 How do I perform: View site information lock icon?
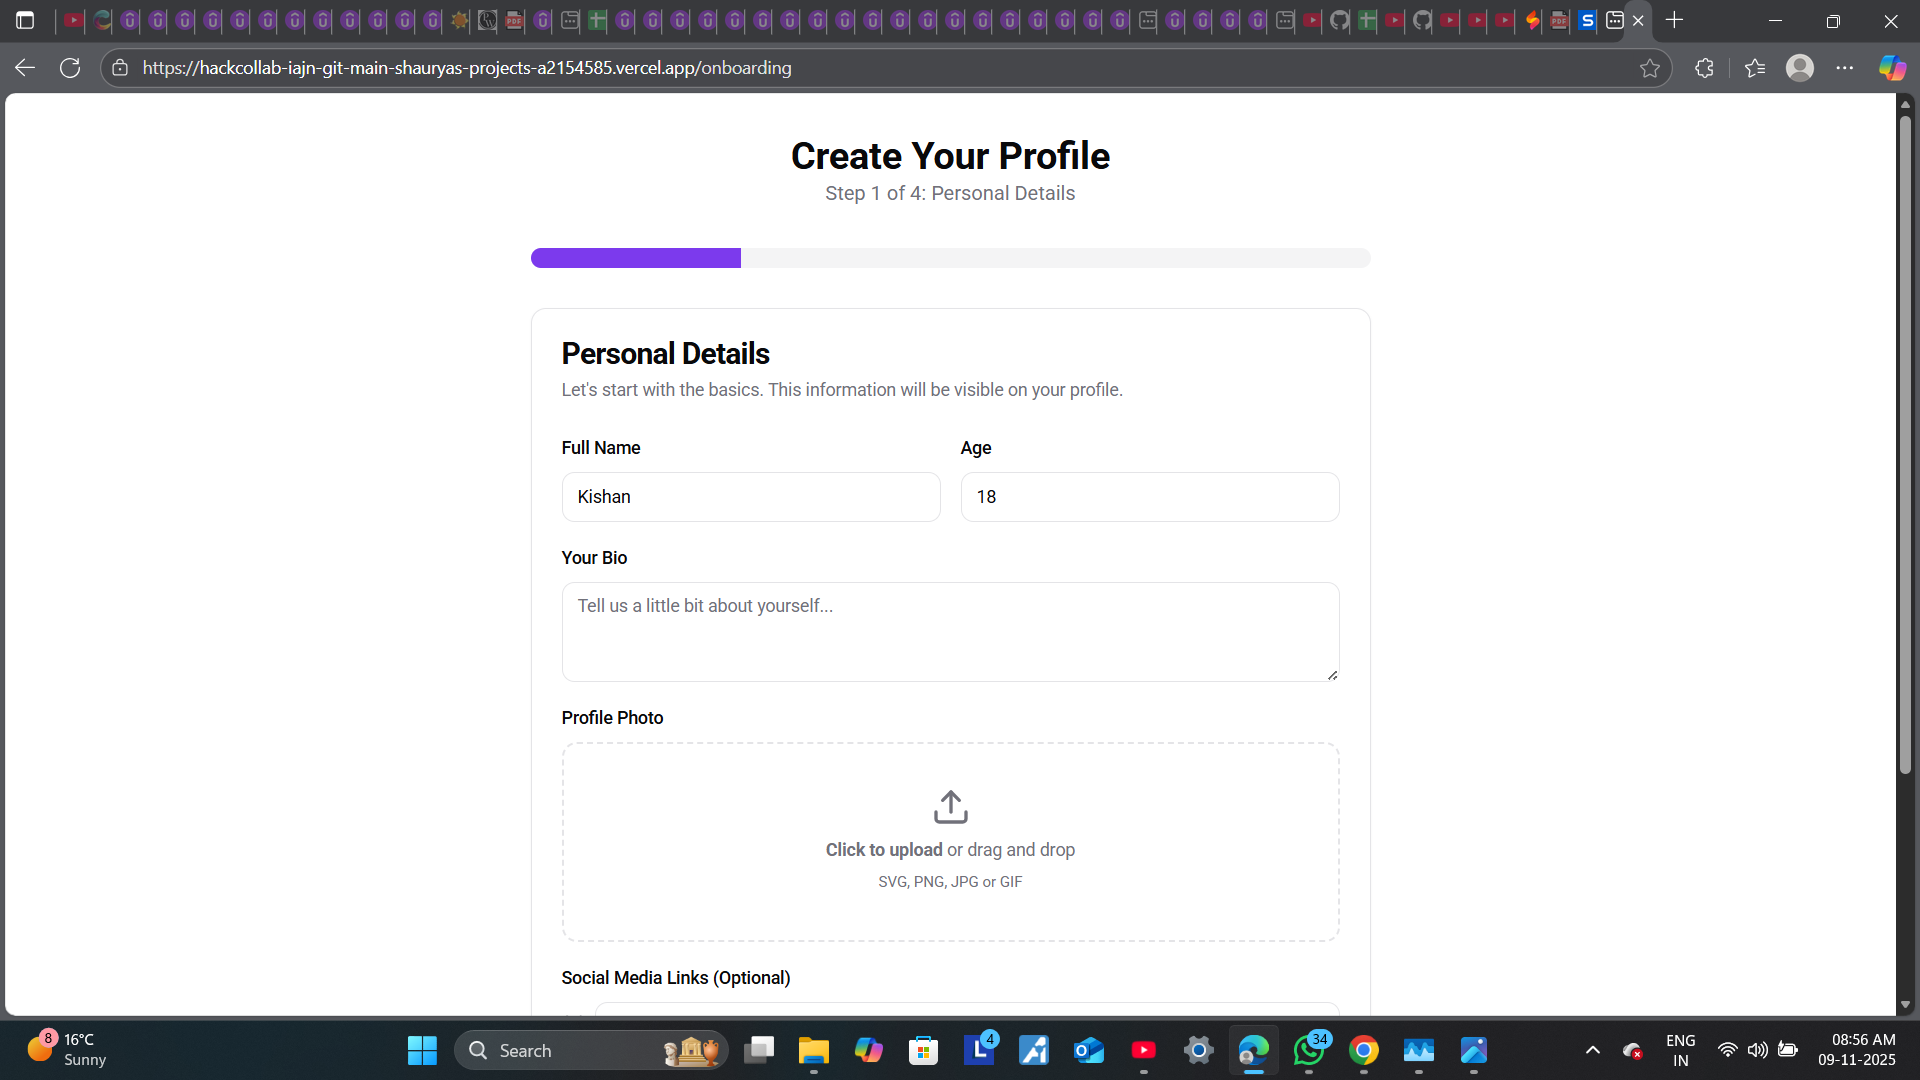[x=120, y=68]
